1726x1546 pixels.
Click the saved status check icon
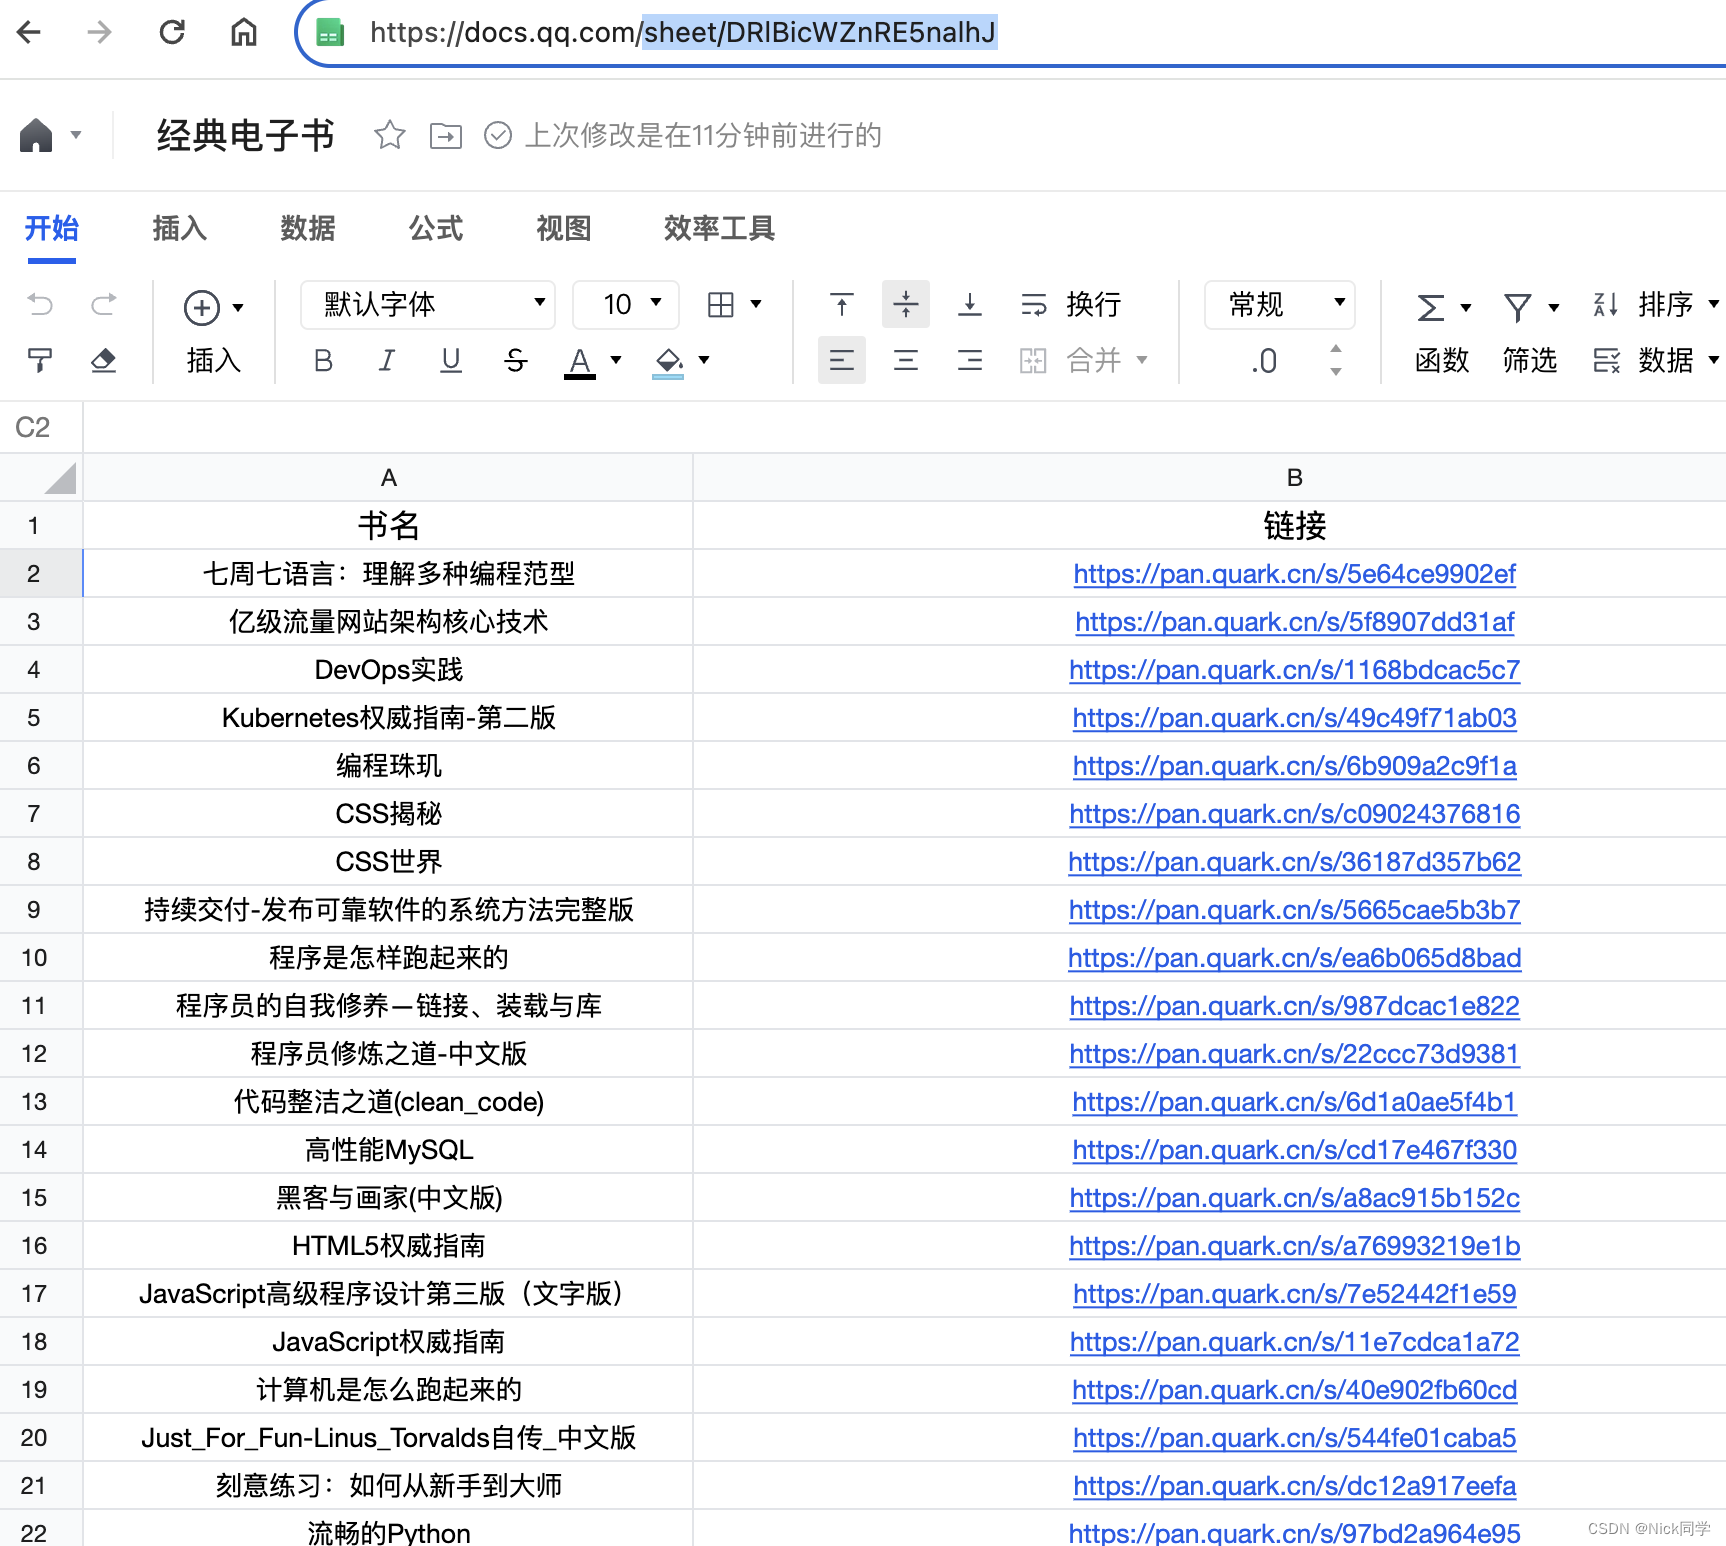tap(498, 135)
